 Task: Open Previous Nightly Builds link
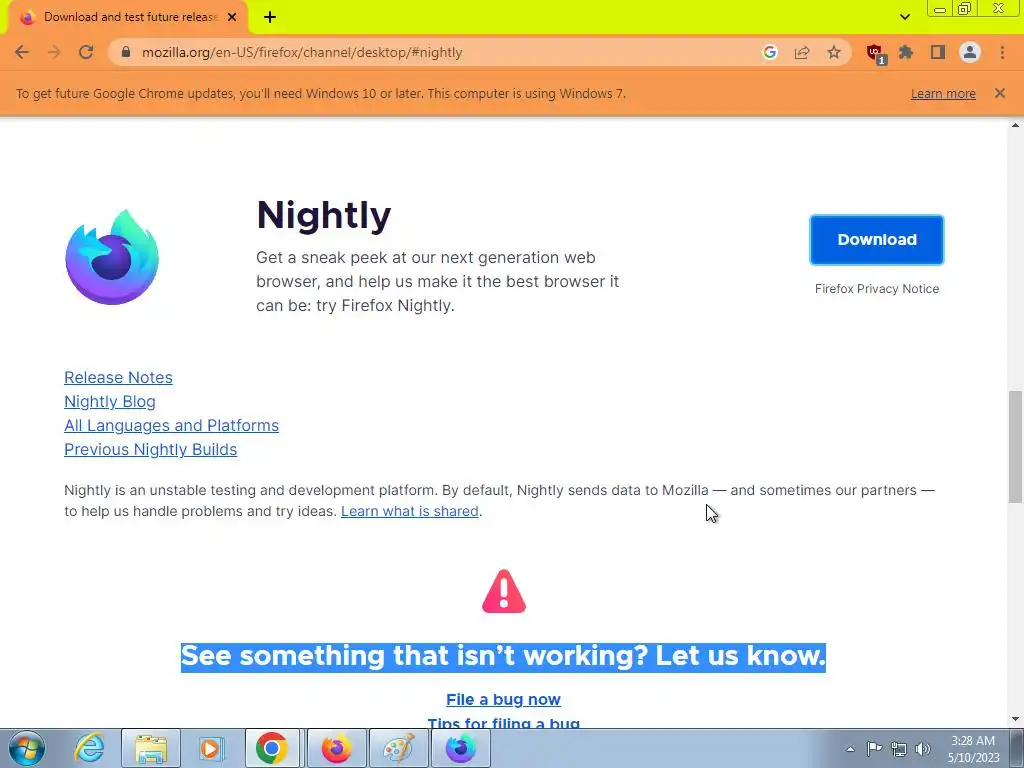pos(150,449)
